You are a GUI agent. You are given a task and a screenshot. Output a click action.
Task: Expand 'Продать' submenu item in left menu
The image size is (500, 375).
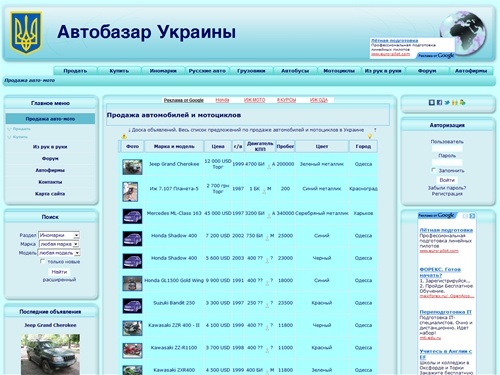coord(22,129)
